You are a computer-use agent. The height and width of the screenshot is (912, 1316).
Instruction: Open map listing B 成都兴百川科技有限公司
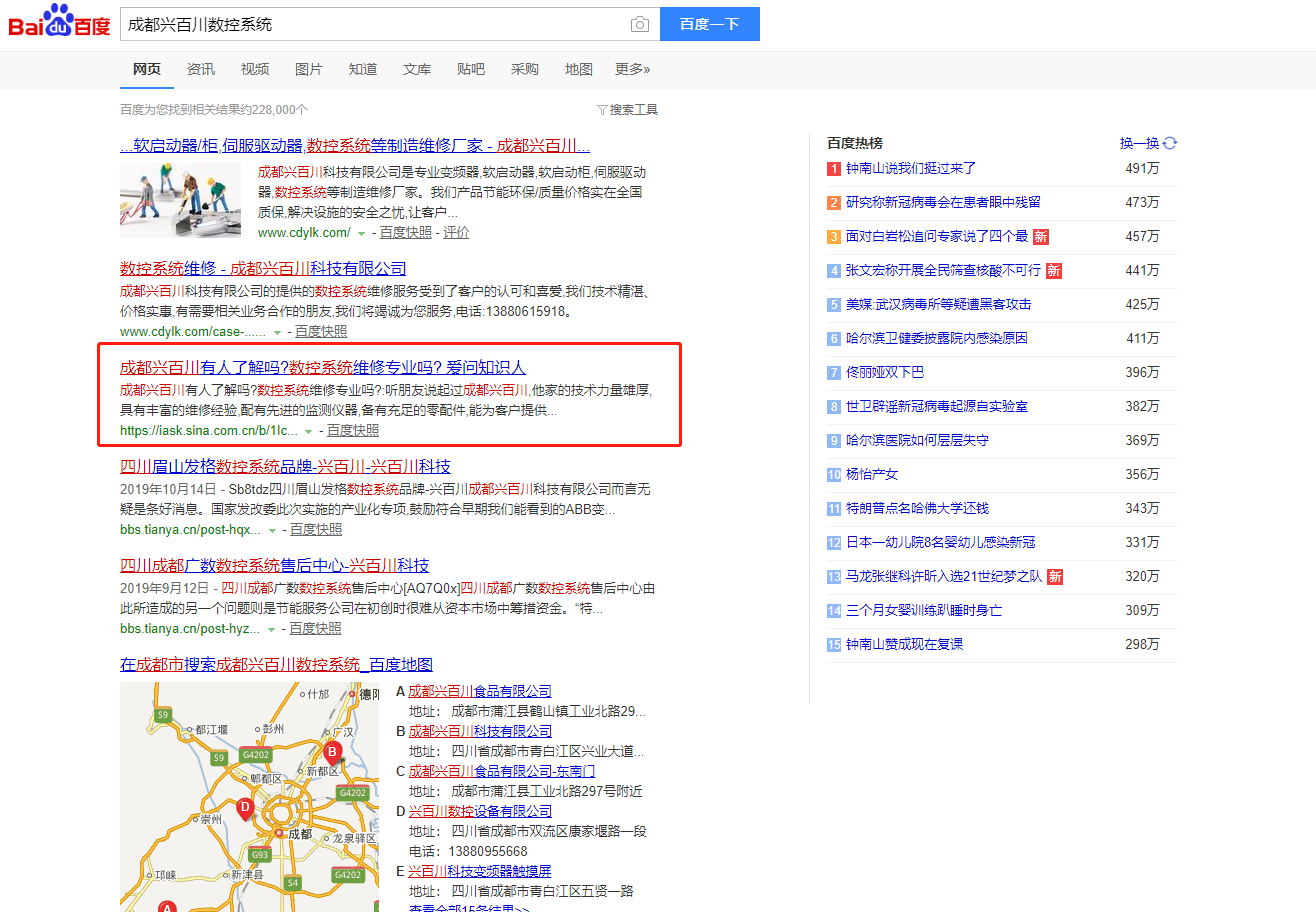tap(480, 731)
